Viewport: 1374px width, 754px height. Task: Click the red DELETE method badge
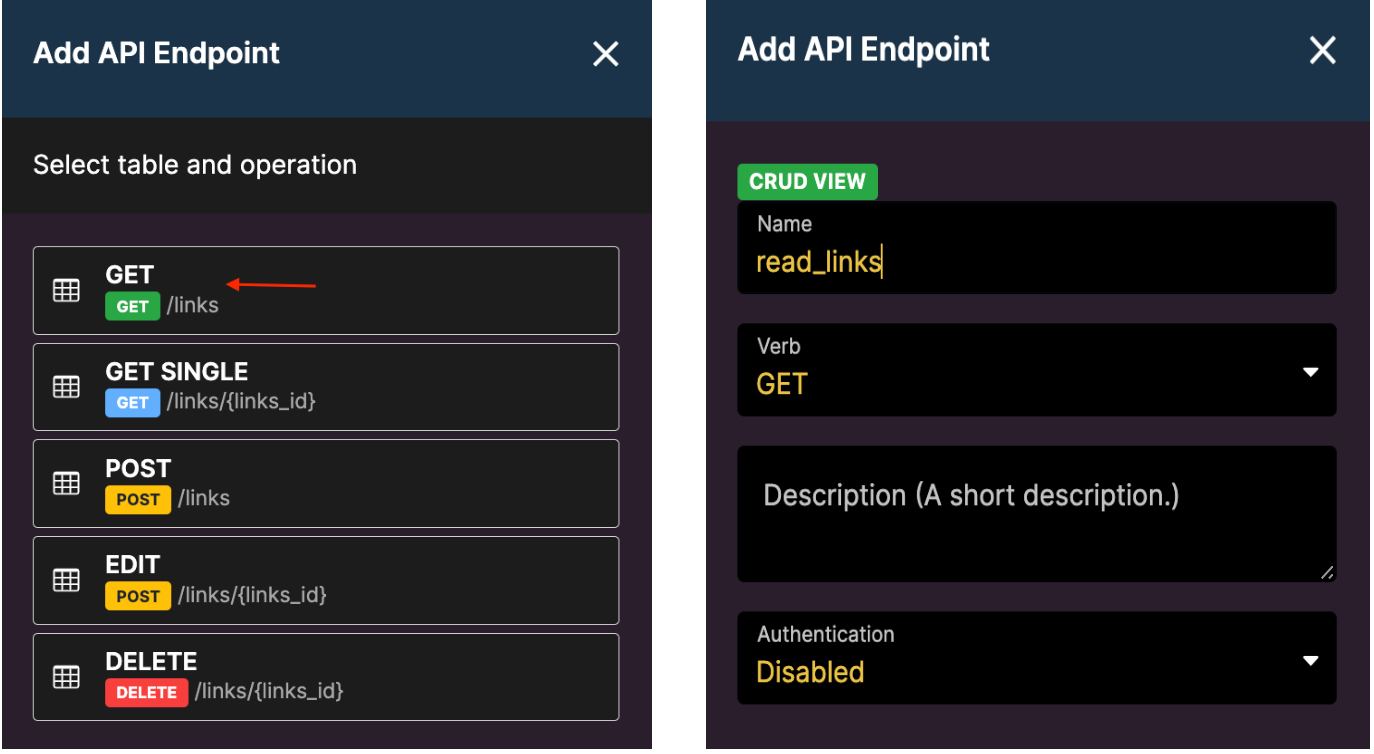(x=146, y=692)
